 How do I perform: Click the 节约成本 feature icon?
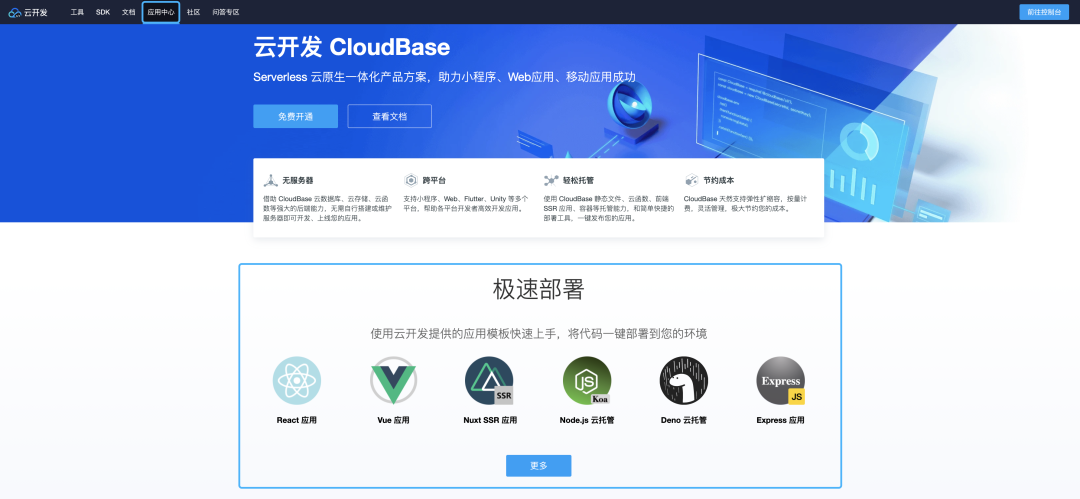click(x=692, y=181)
